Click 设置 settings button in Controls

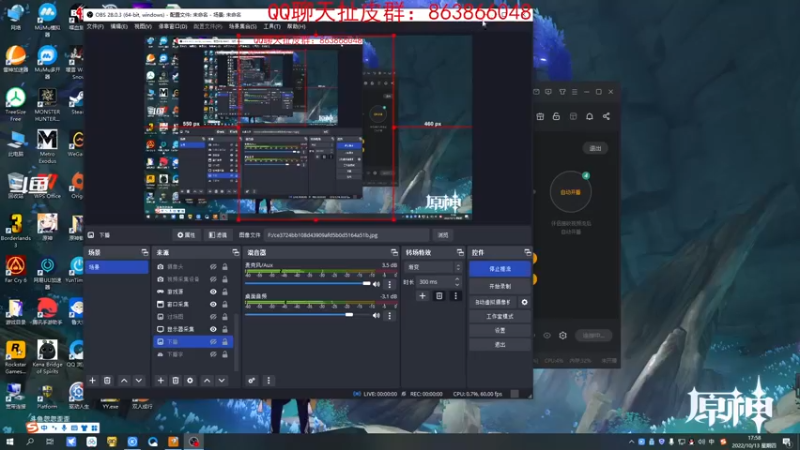(500, 331)
